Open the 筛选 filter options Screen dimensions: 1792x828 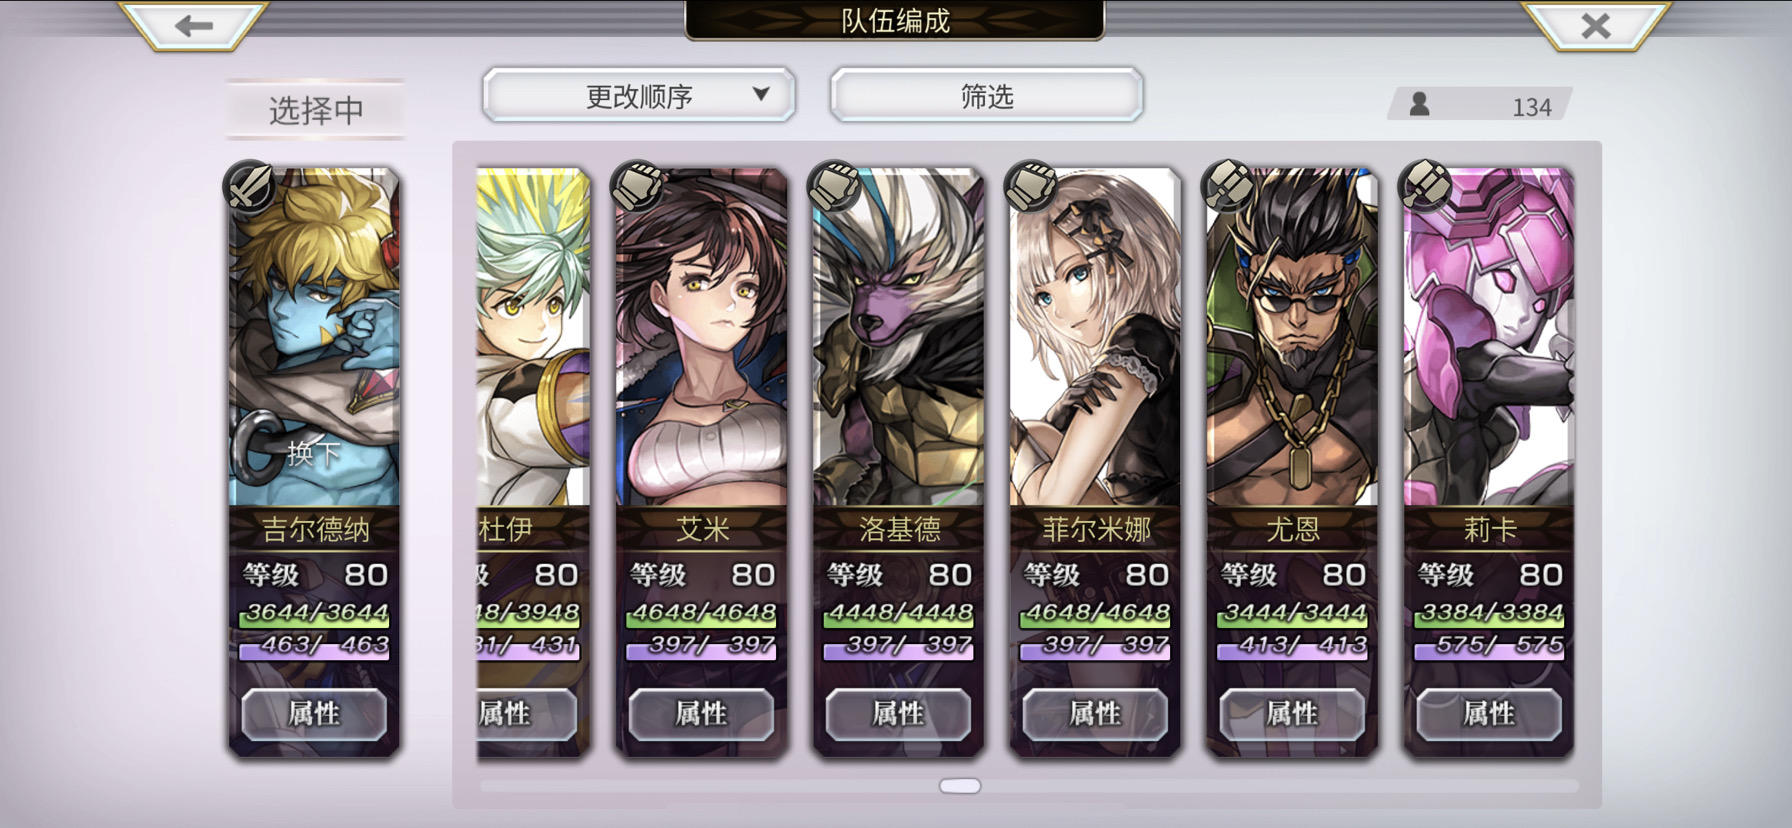[987, 96]
